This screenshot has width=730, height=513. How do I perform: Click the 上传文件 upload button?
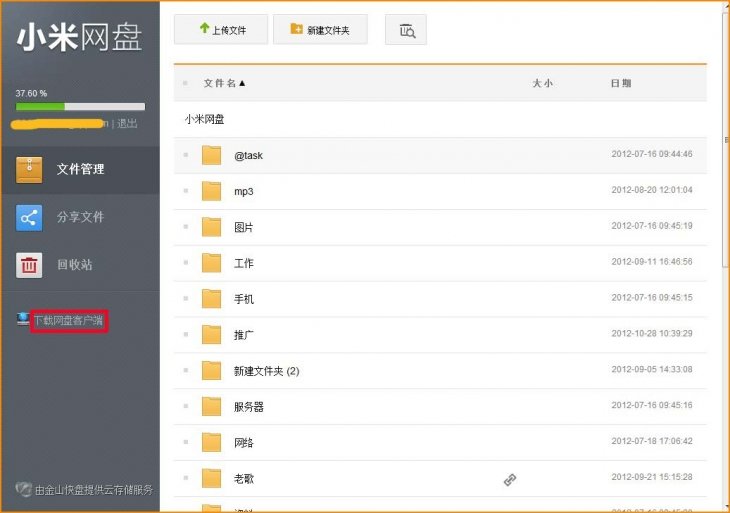221,30
